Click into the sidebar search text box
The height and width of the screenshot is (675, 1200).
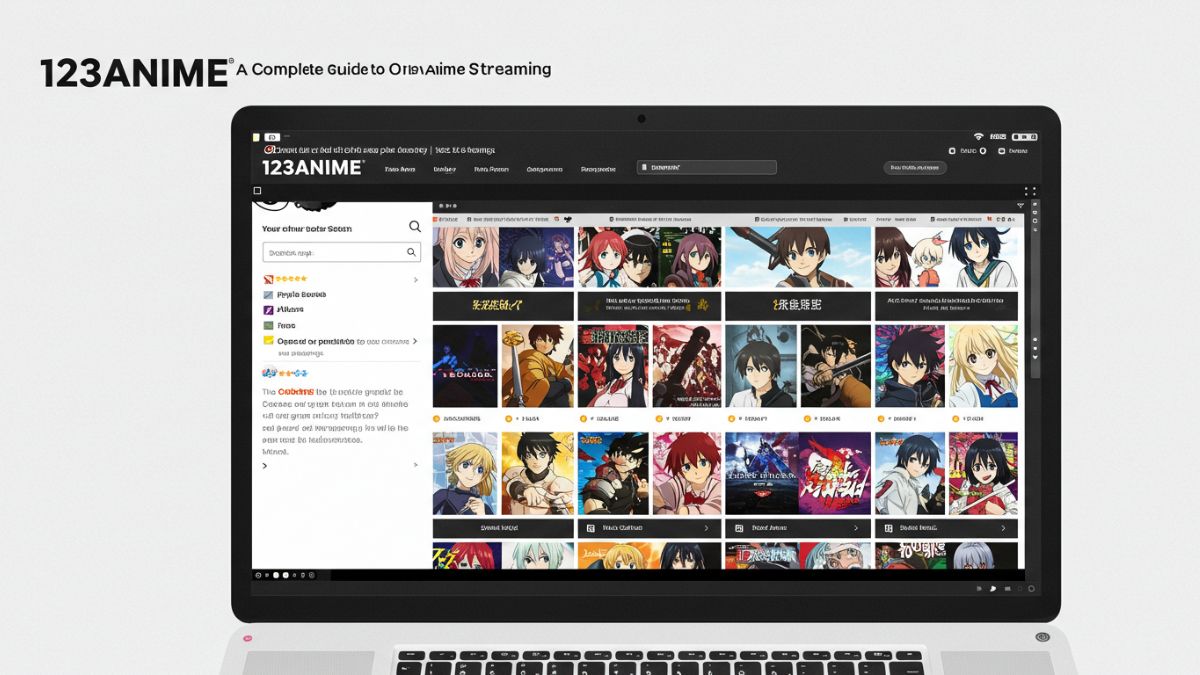pos(341,253)
